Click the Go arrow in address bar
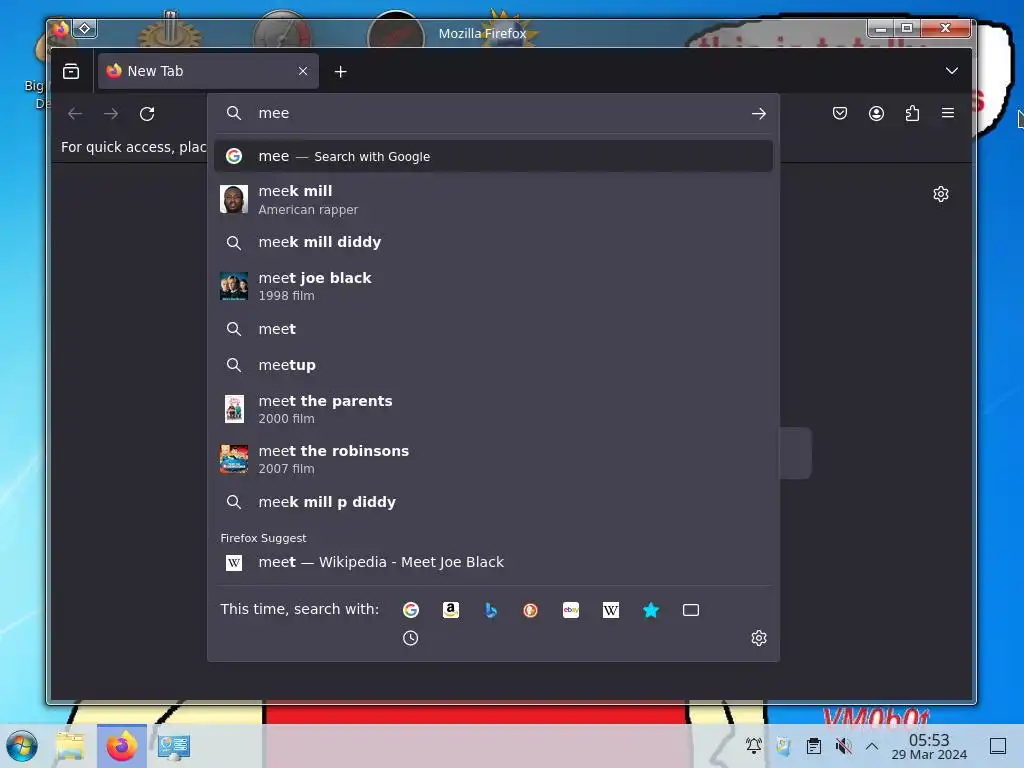Viewport: 1024px width, 768px height. pyautogui.click(x=758, y=114)
